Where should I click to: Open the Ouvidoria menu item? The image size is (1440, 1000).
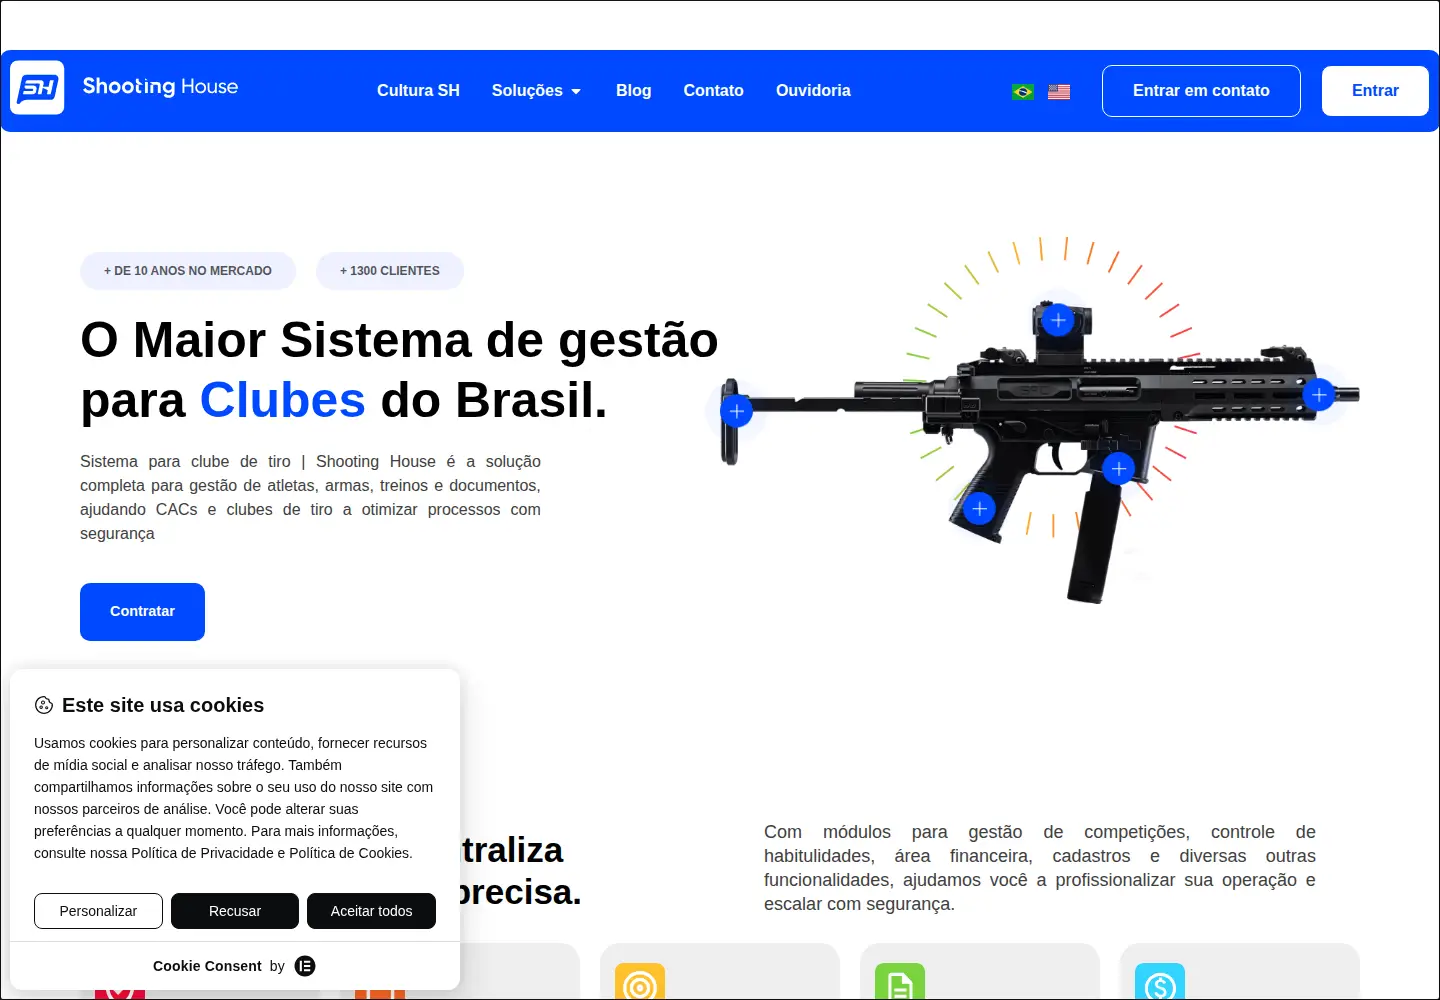[813, 91]
